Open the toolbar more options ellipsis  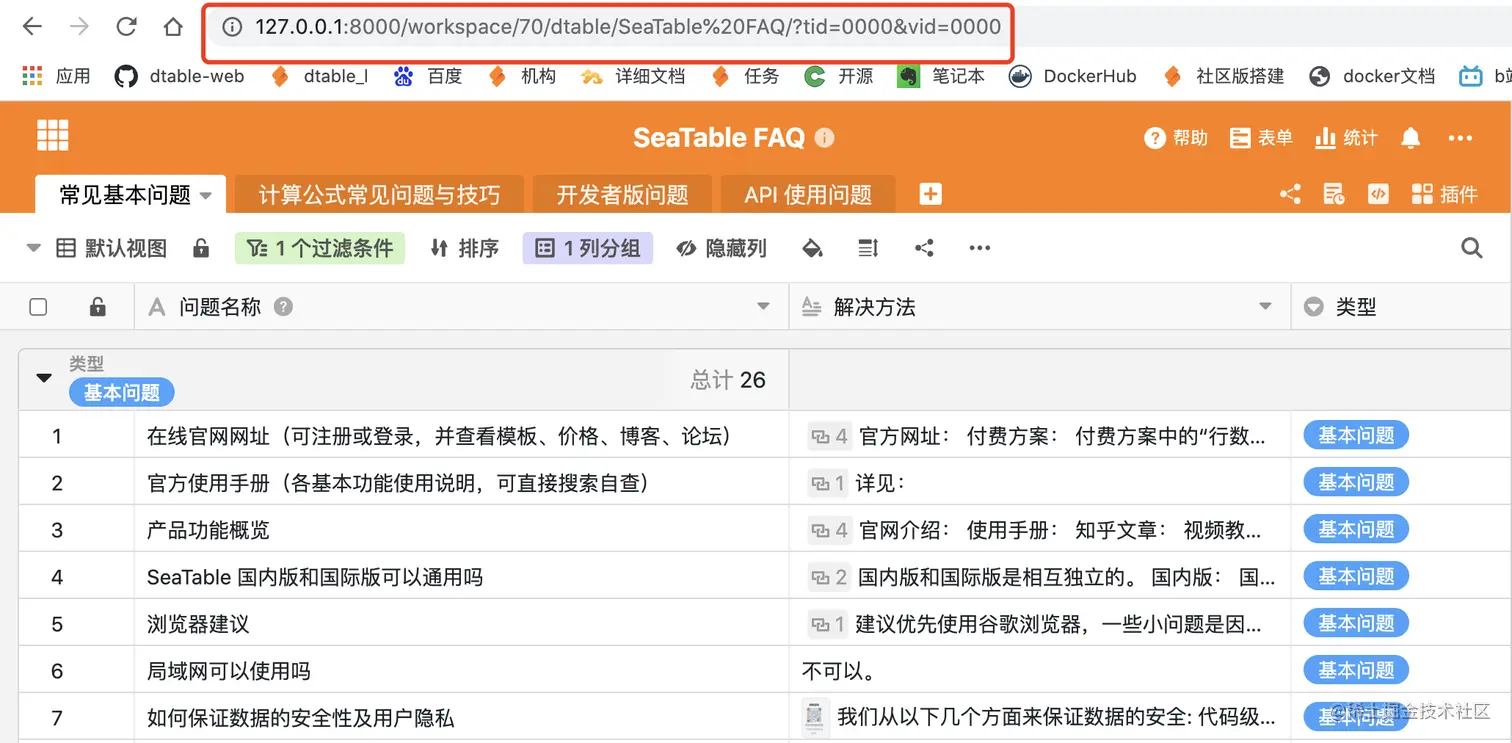(980, 248)
